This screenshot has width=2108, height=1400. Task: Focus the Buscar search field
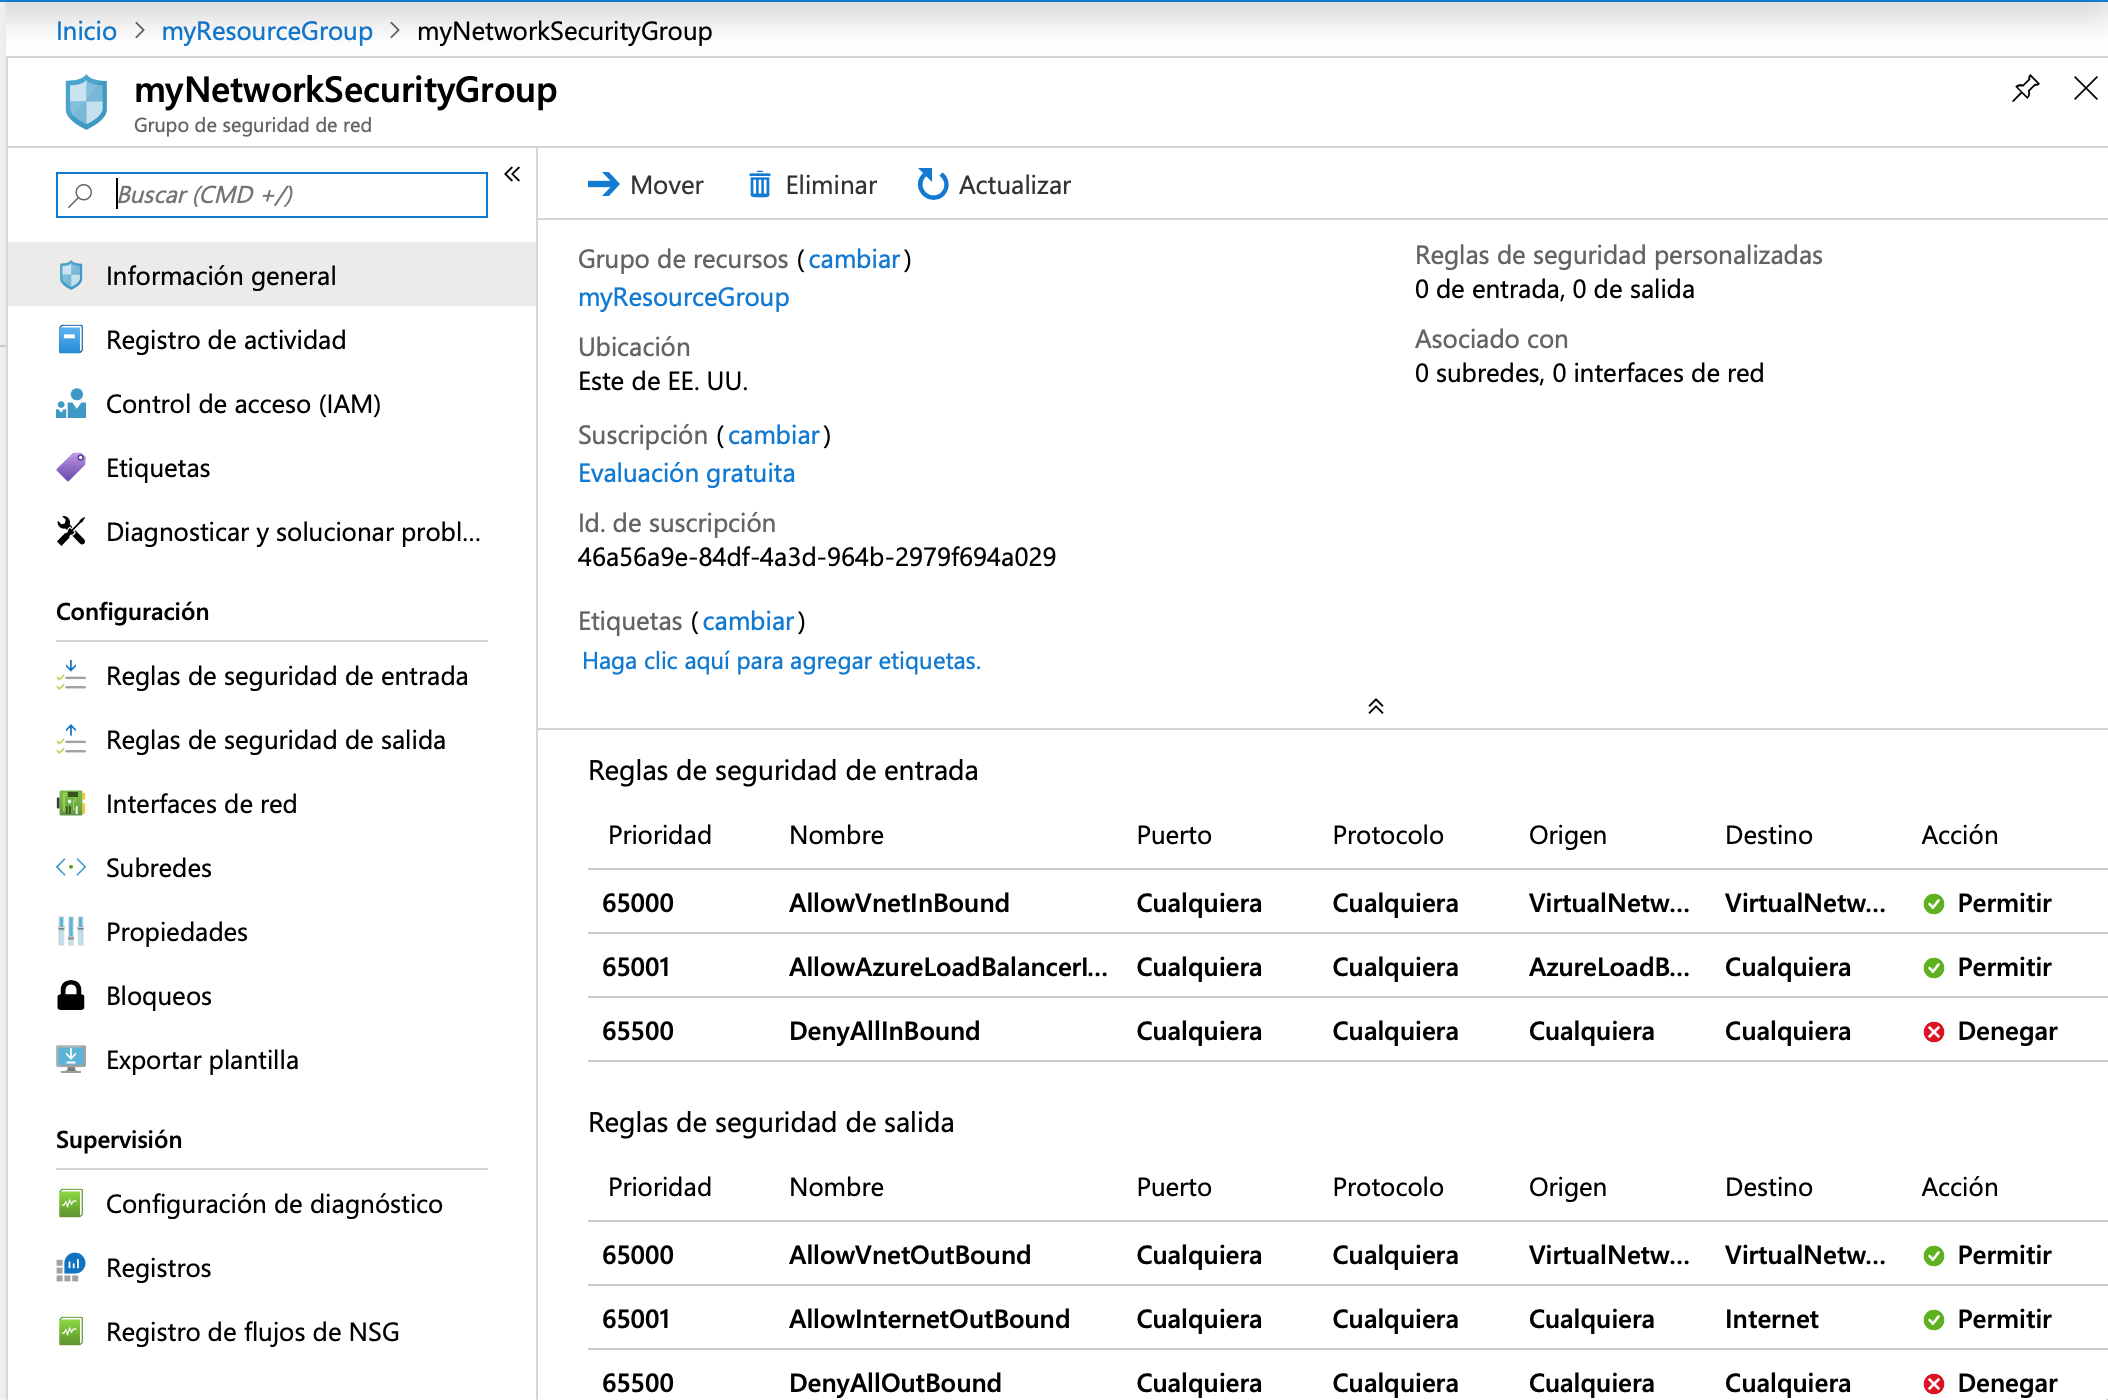(x=271, y=194)
